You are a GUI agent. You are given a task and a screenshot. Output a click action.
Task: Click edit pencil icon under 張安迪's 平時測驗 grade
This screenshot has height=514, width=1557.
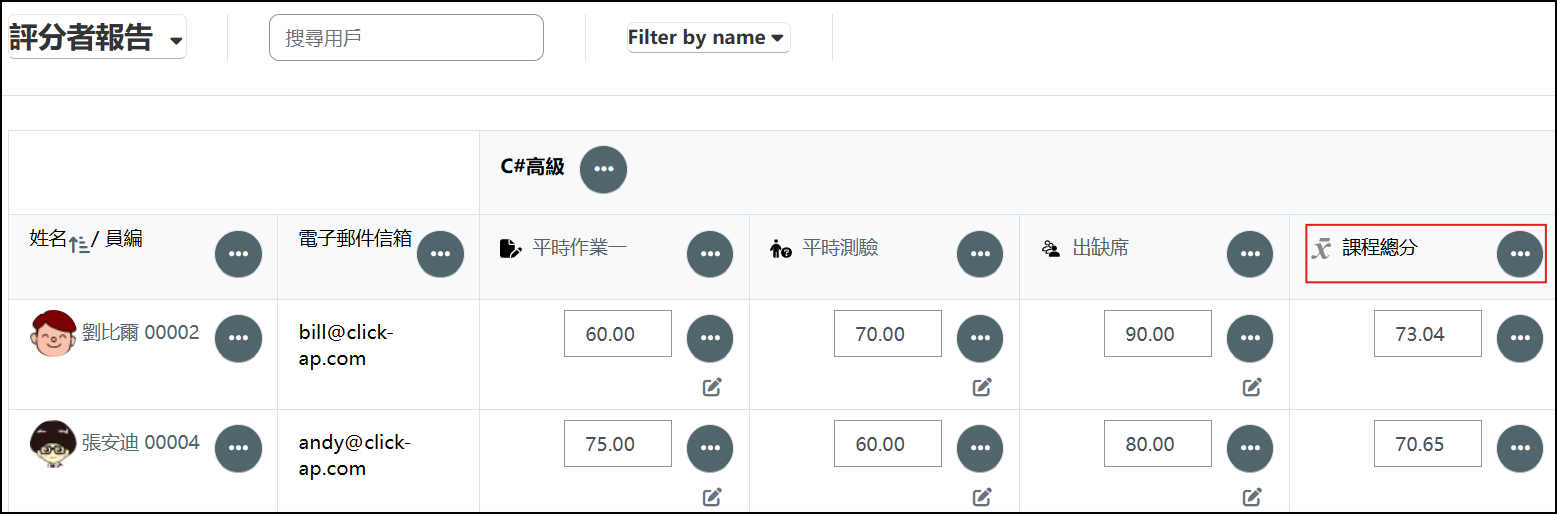(982, 496)
